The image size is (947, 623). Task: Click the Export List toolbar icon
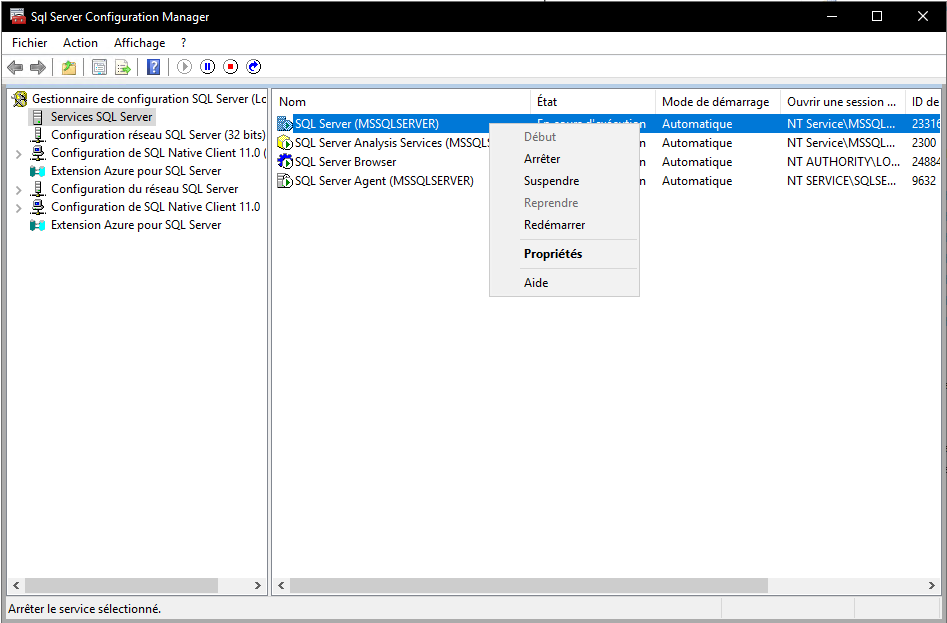pos(123,67)
